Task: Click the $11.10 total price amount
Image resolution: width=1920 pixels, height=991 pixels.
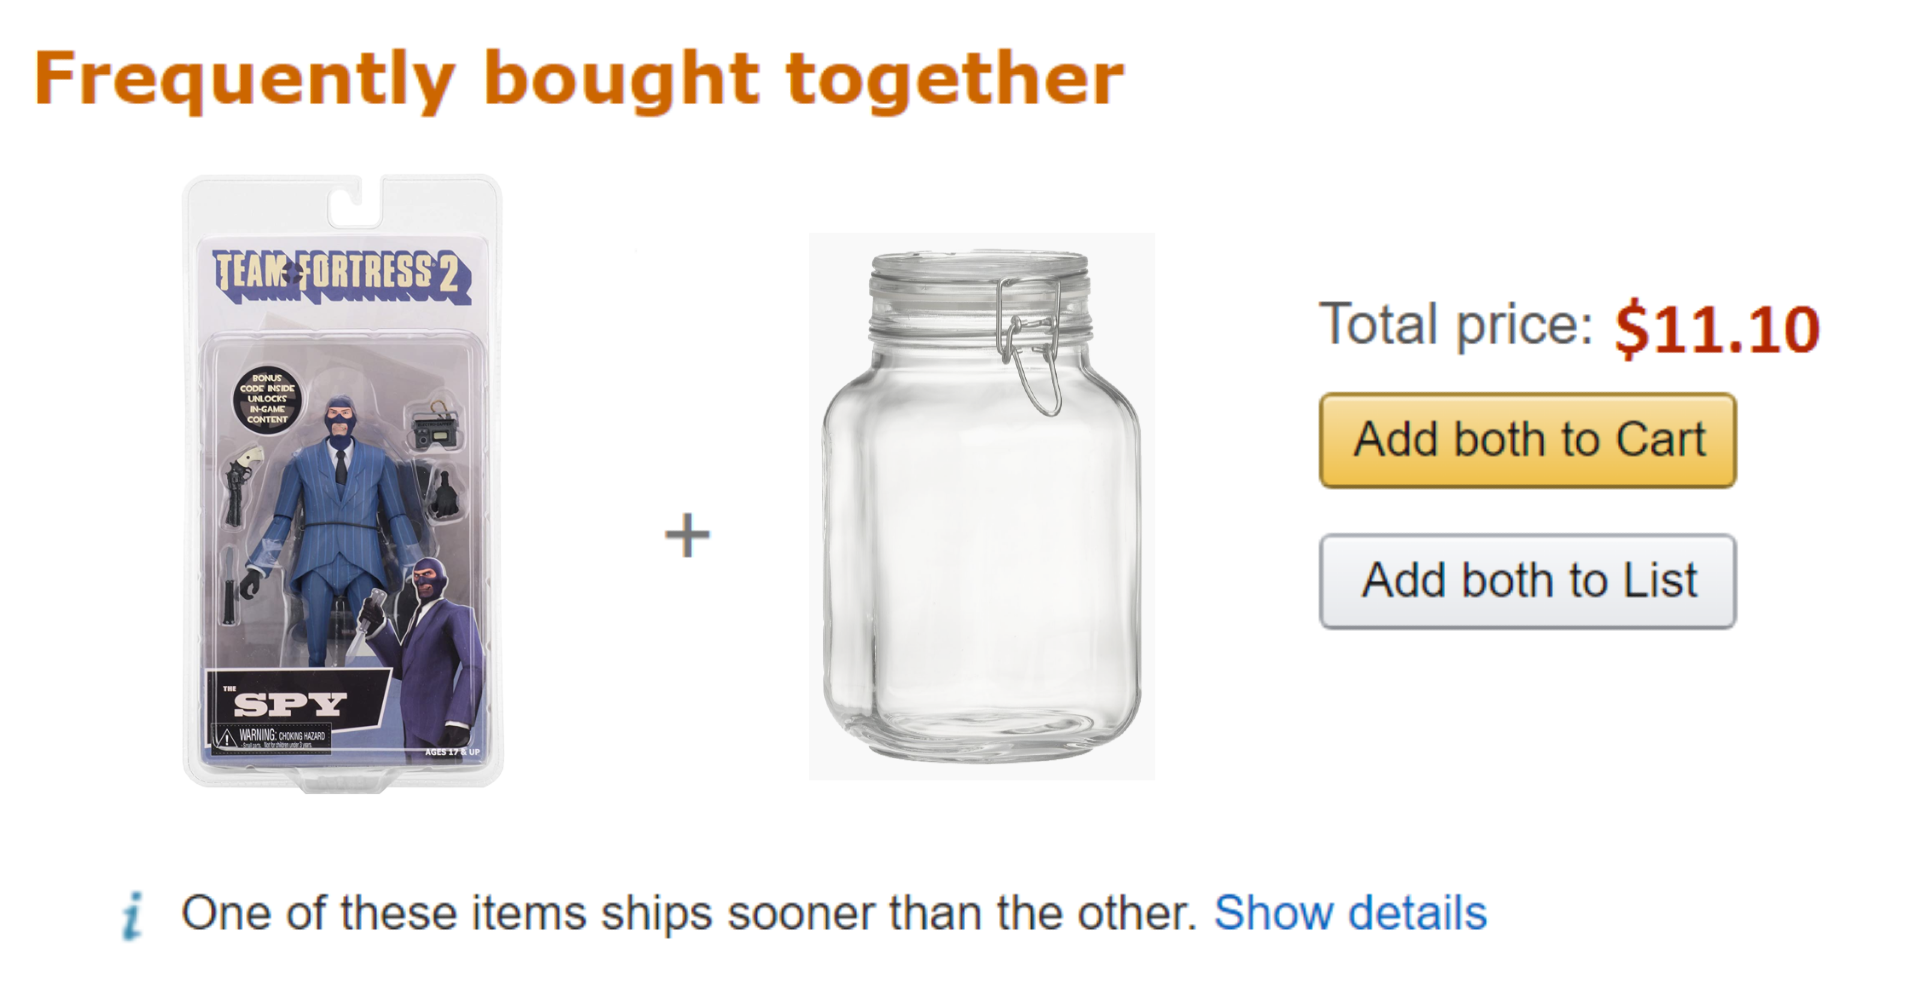Action: [x=1716, y=329]
